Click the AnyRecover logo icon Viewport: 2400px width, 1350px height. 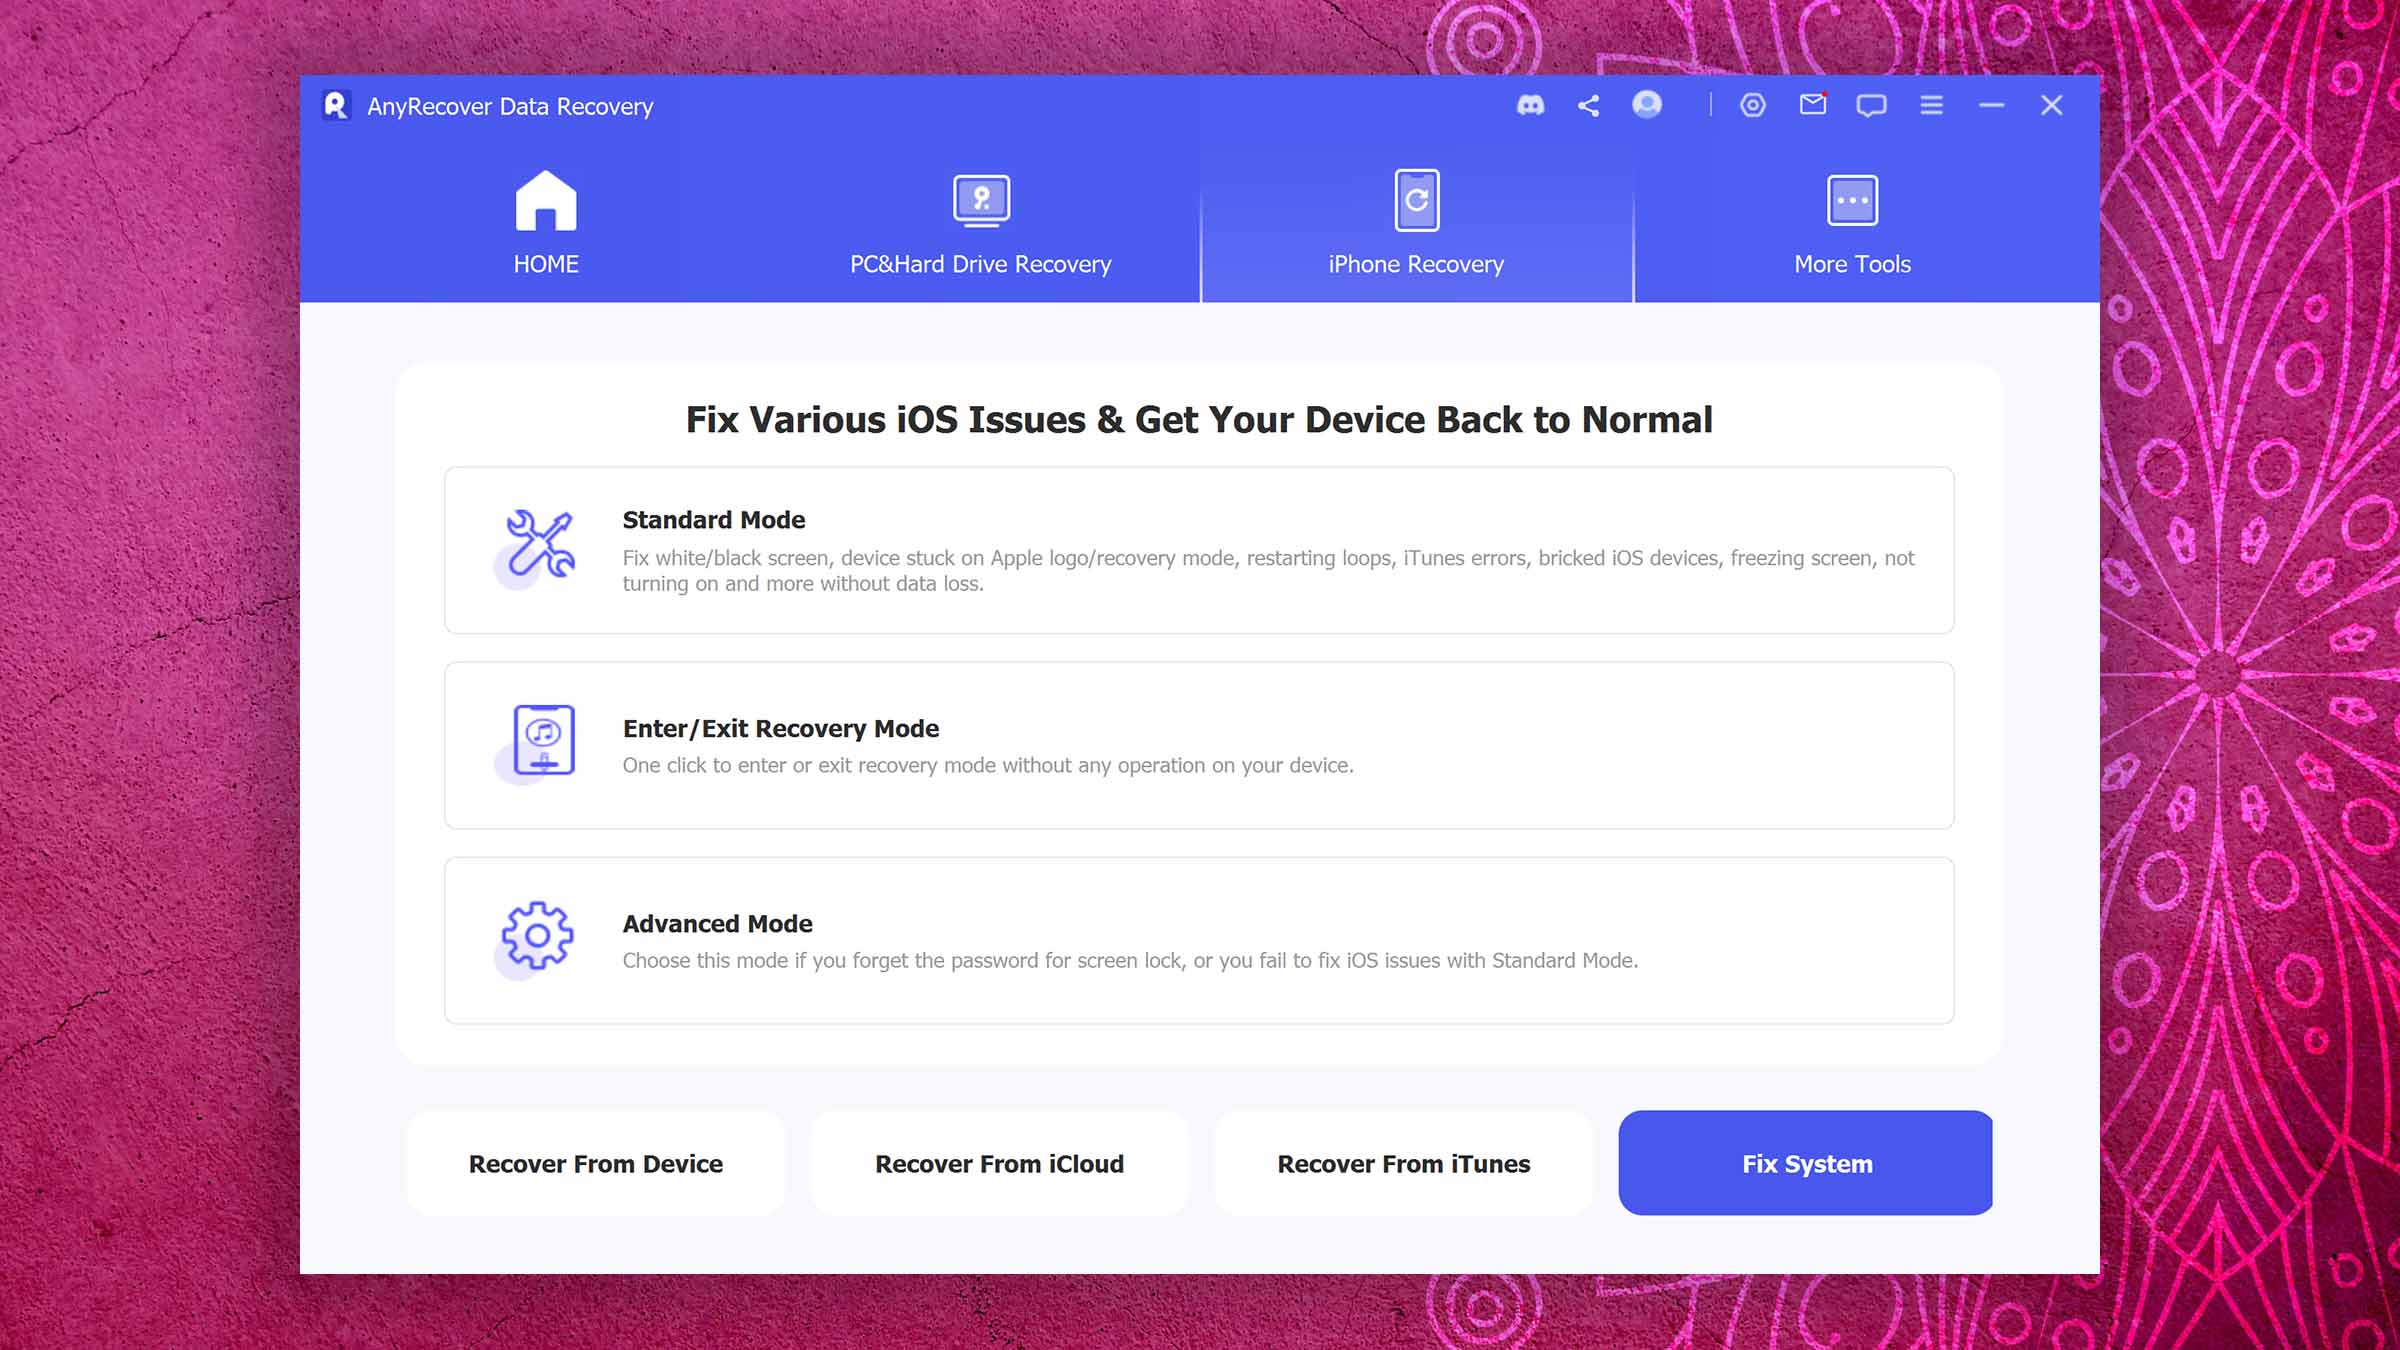tap(336, 105)
